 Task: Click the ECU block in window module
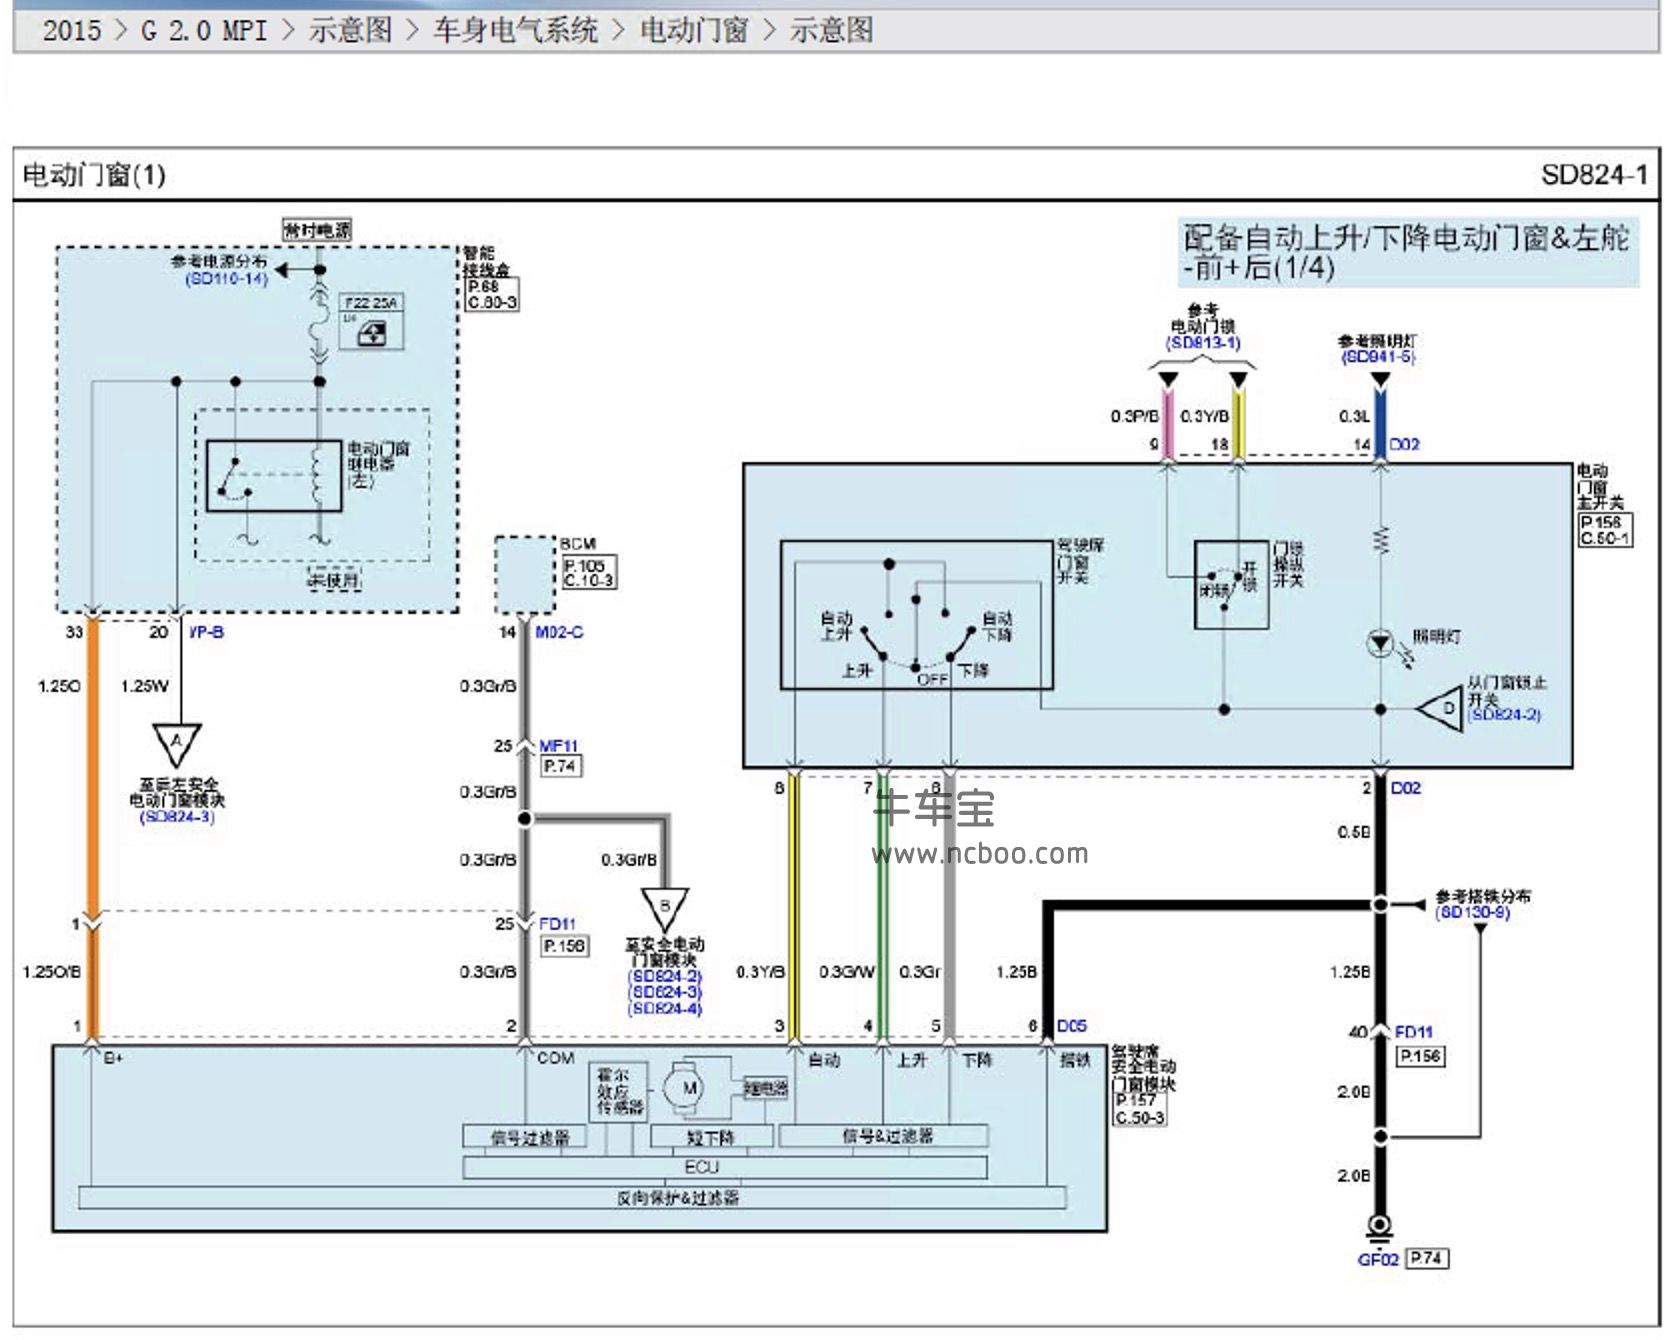[x=725, y=1168]
